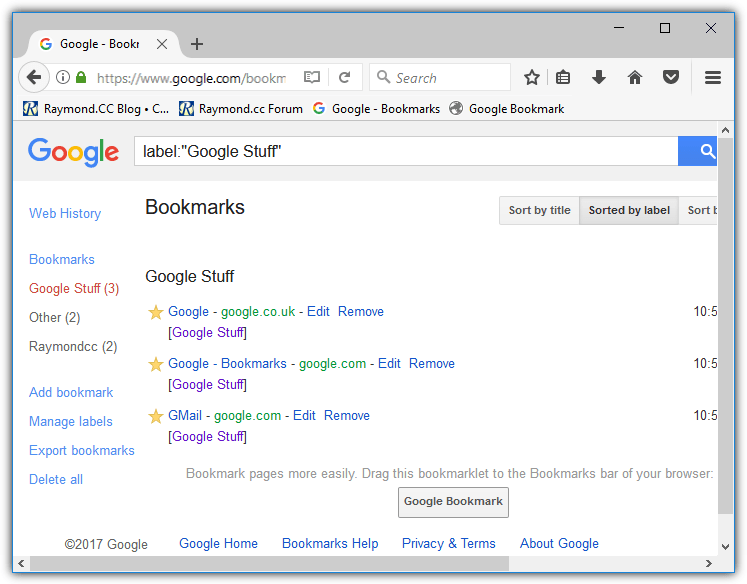Open the Pocket icon

click(671, 77)
